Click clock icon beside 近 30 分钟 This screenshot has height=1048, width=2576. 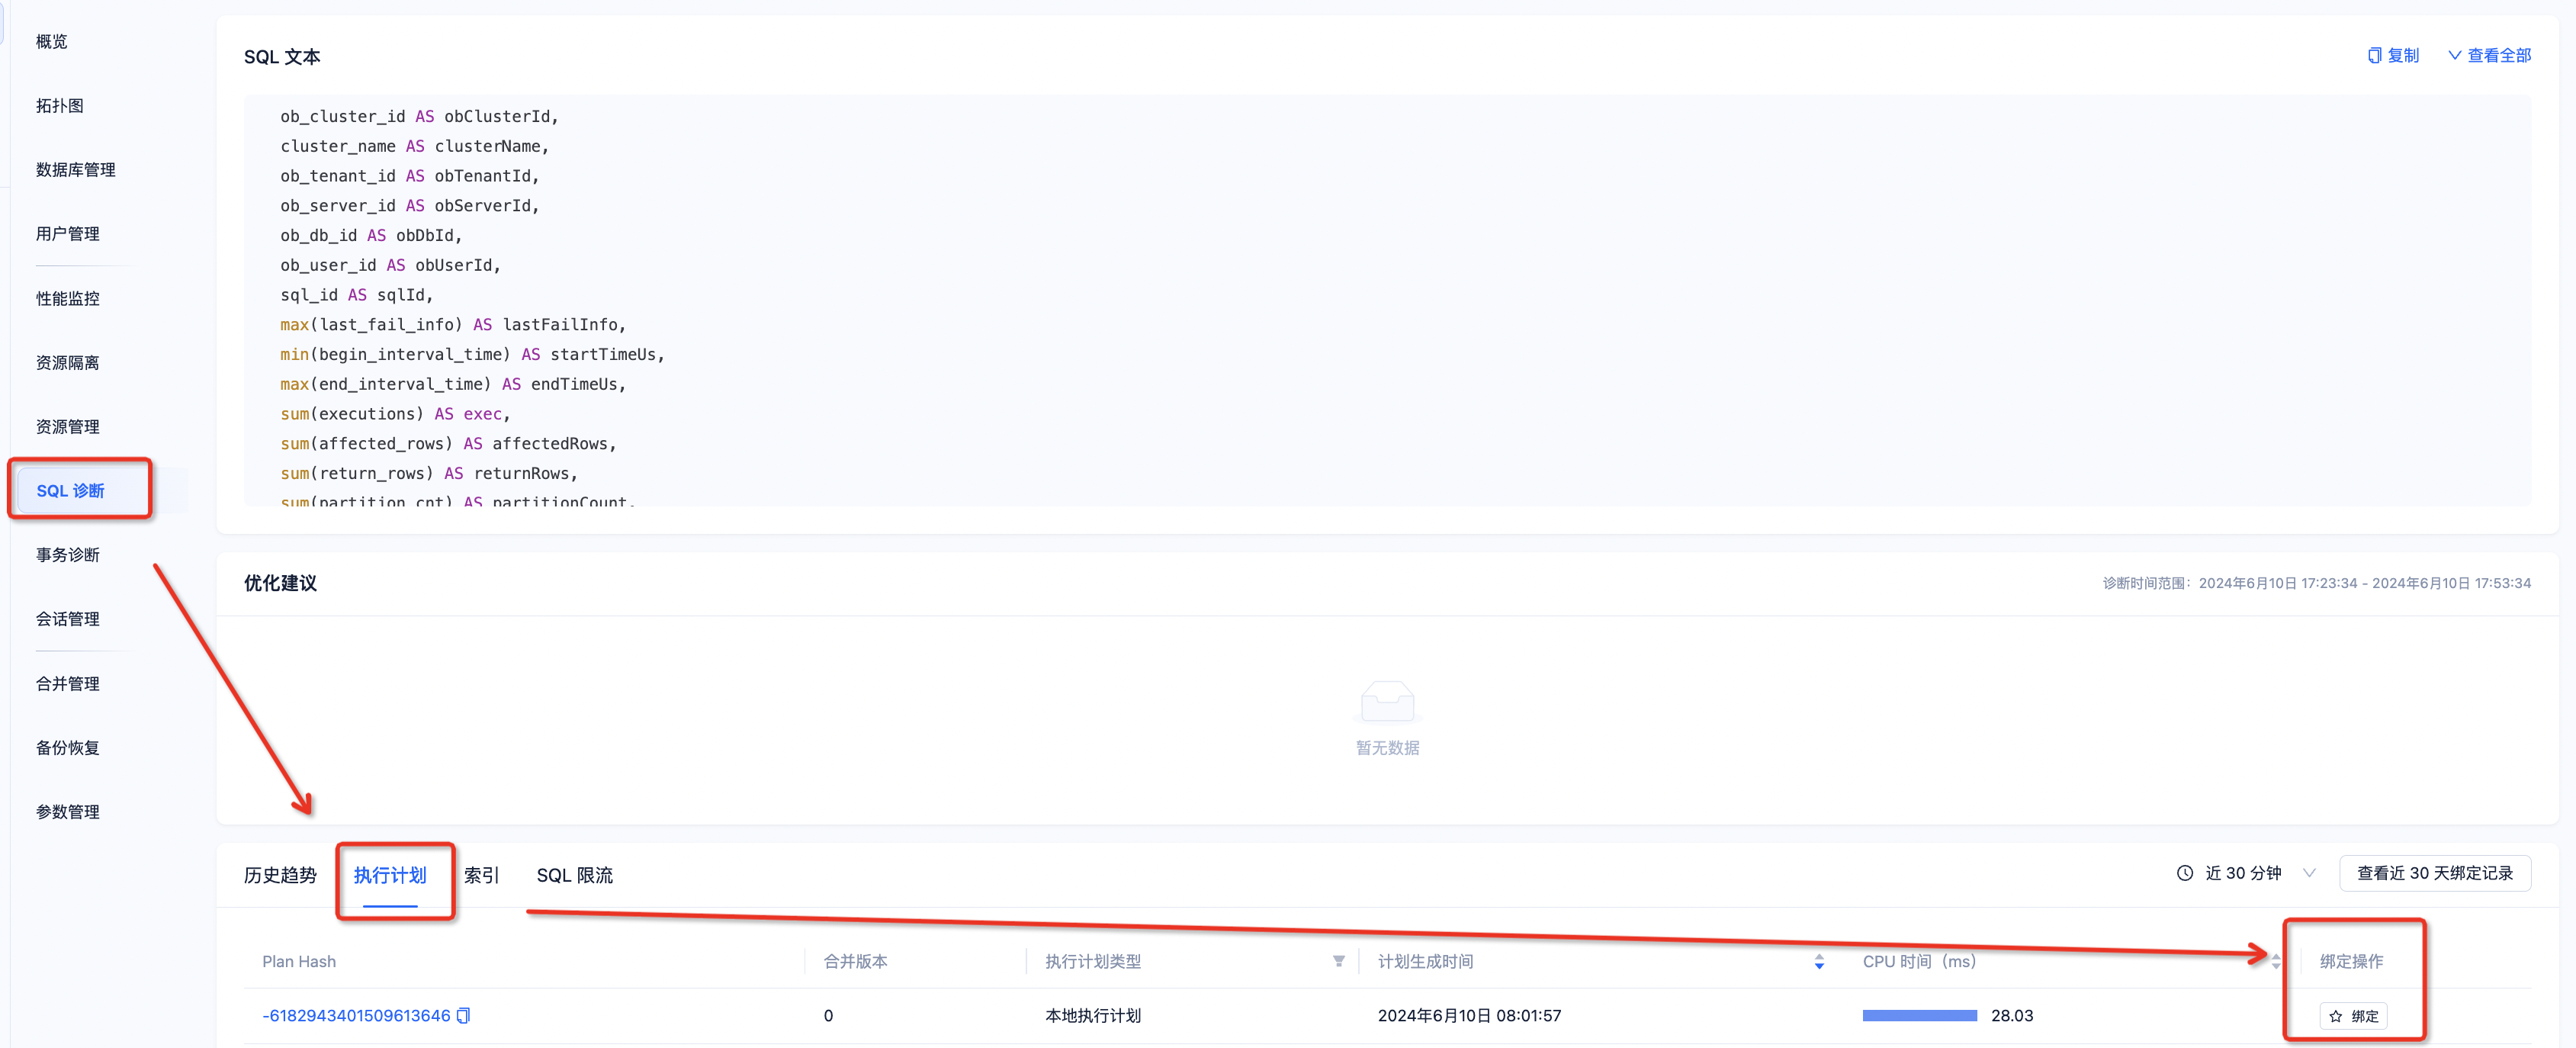pos(2184,873)
